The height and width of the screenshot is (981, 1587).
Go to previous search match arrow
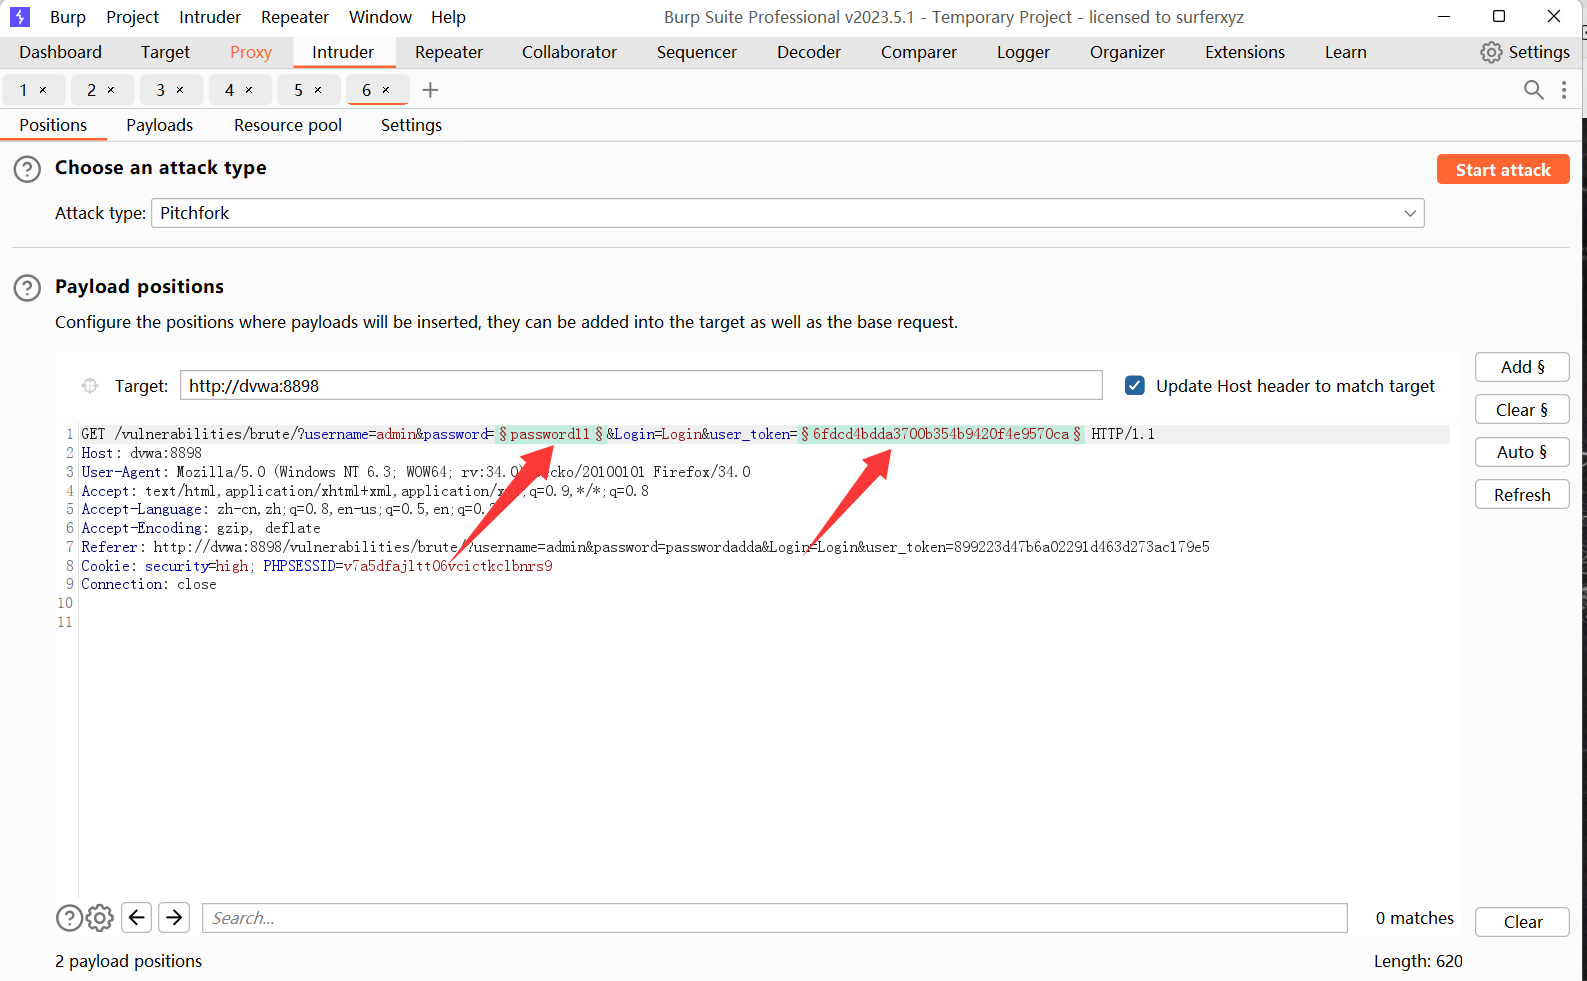pyautogui.click(x=137, y=917)
